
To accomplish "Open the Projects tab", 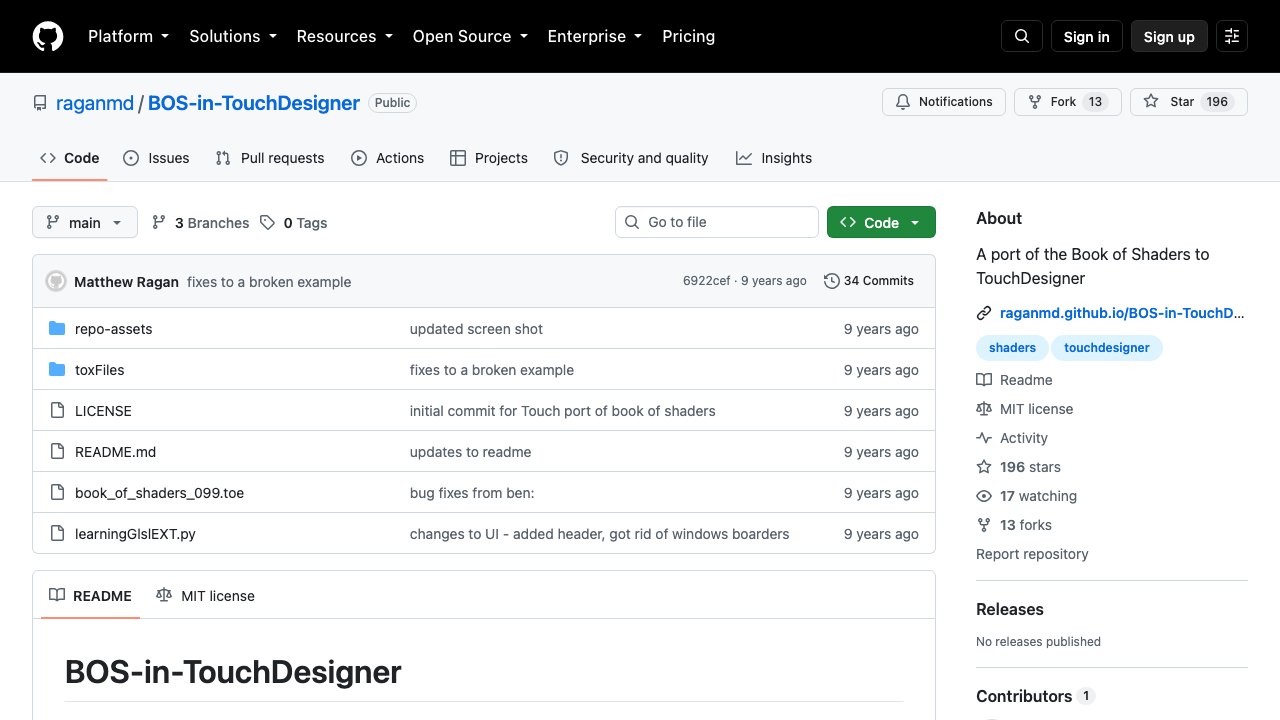I will (489, 158).
